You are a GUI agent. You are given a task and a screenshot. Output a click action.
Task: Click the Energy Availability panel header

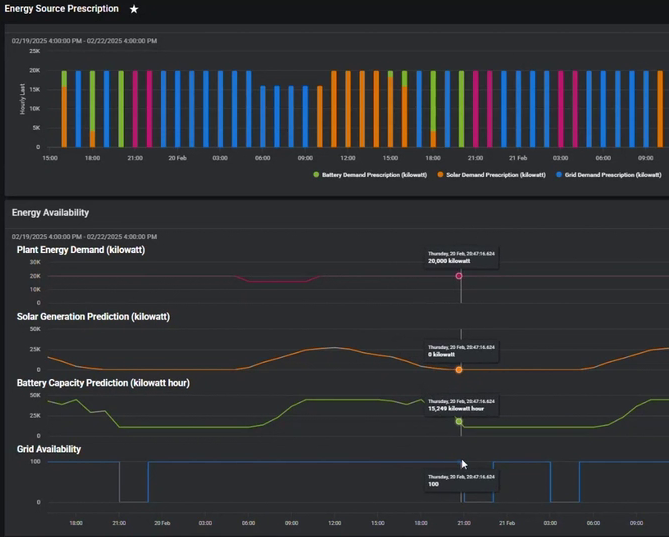pos(50,212)
